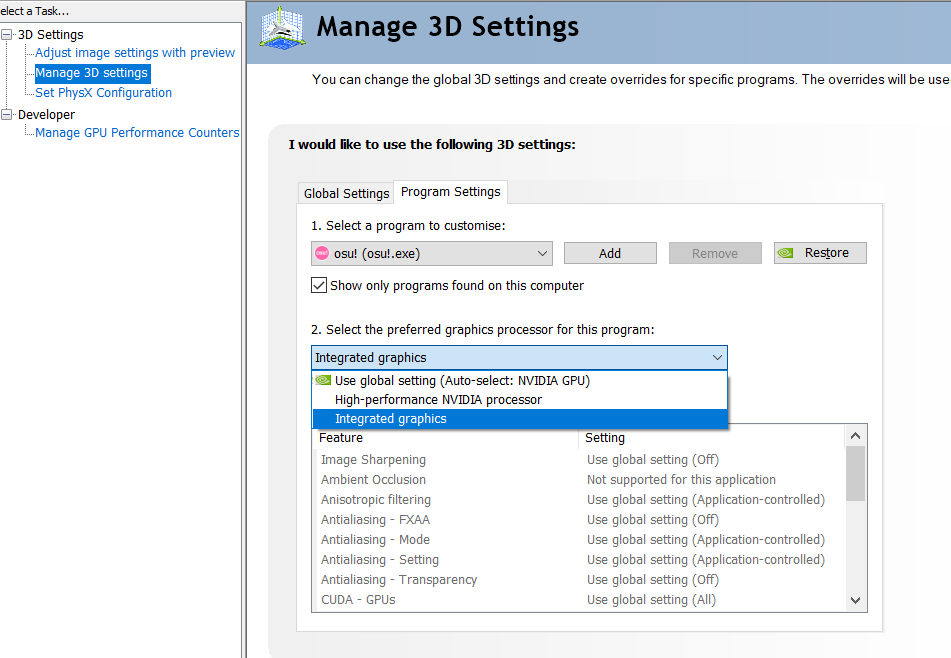The height and width of the screenshot is (658, 951).
Task: Open the program selection dropdown arrow
Action: (x=542, y=253)
